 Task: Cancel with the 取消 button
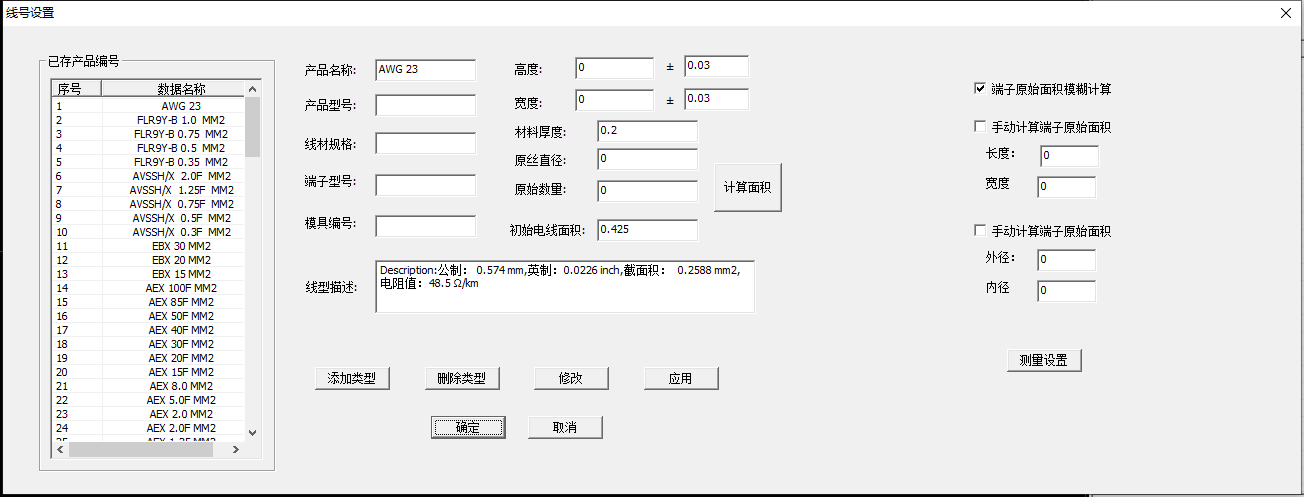coord(565,427)
